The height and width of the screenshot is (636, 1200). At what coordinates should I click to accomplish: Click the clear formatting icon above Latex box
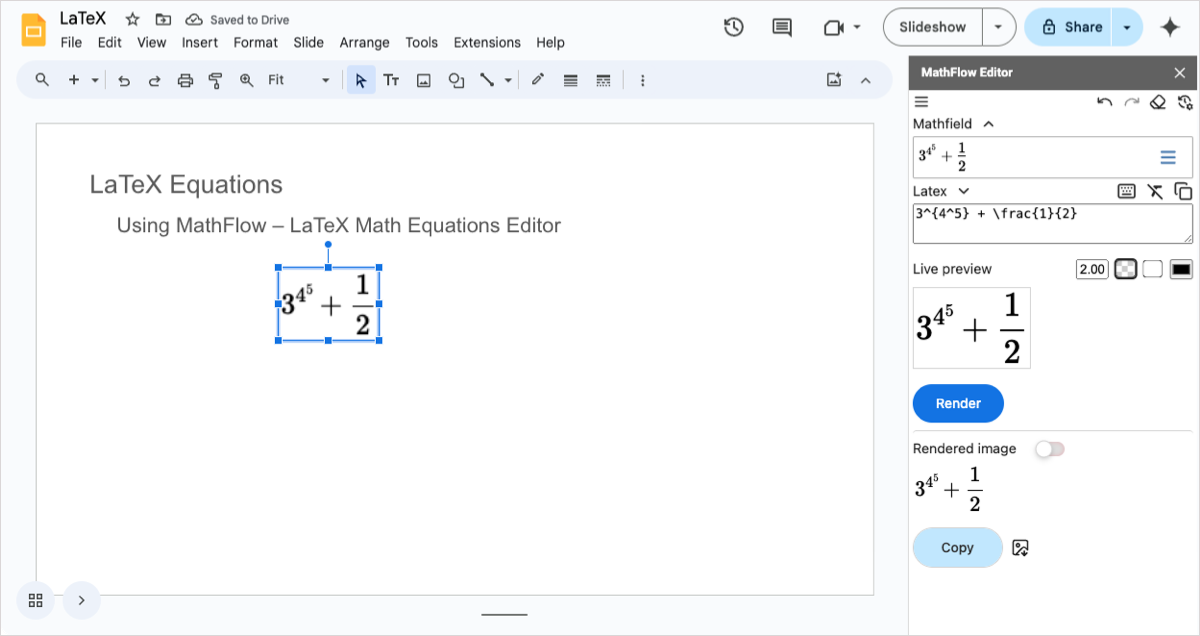1156,191
